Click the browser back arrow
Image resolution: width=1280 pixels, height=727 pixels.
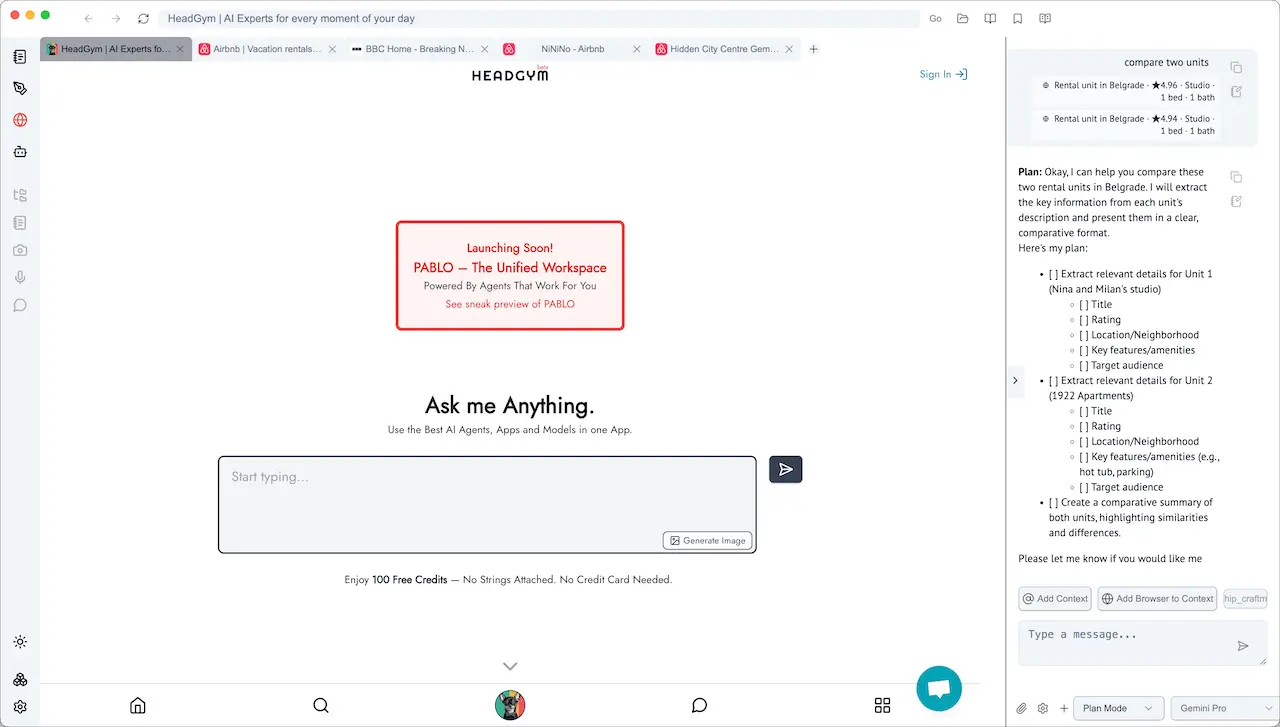coord(88,18)
